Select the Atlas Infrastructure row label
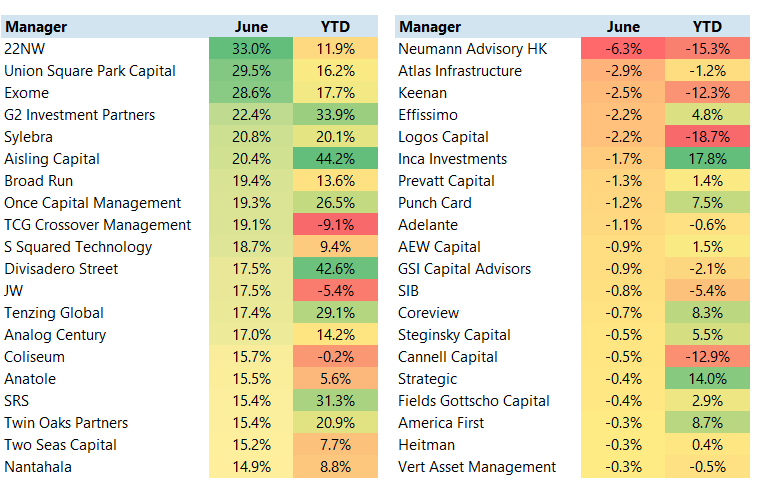This screenshot has width=760, height=489. pos(460,71)
